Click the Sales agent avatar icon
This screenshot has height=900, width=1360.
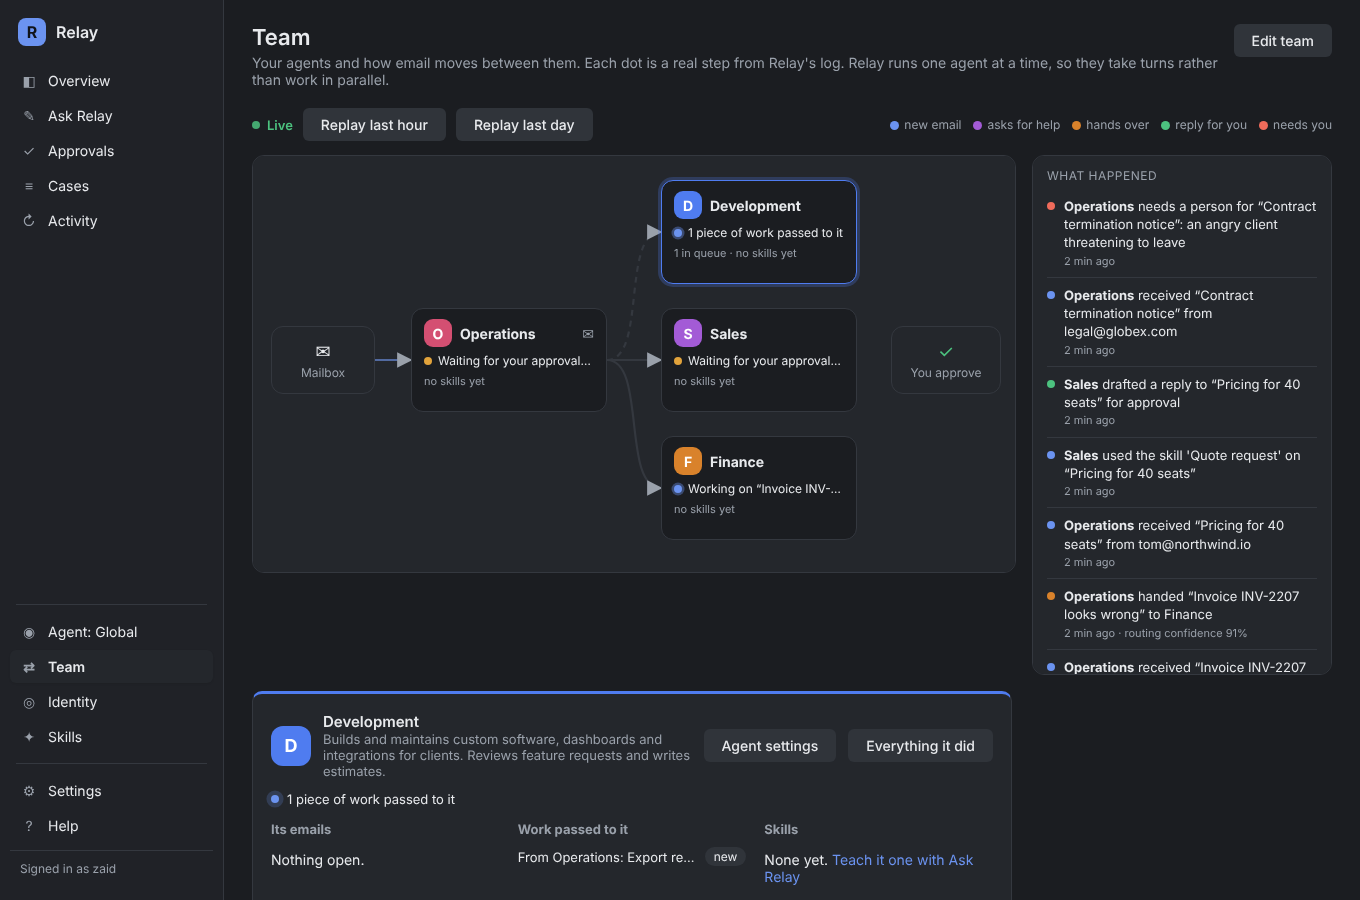pyautogui.click(x=688, y=334)
